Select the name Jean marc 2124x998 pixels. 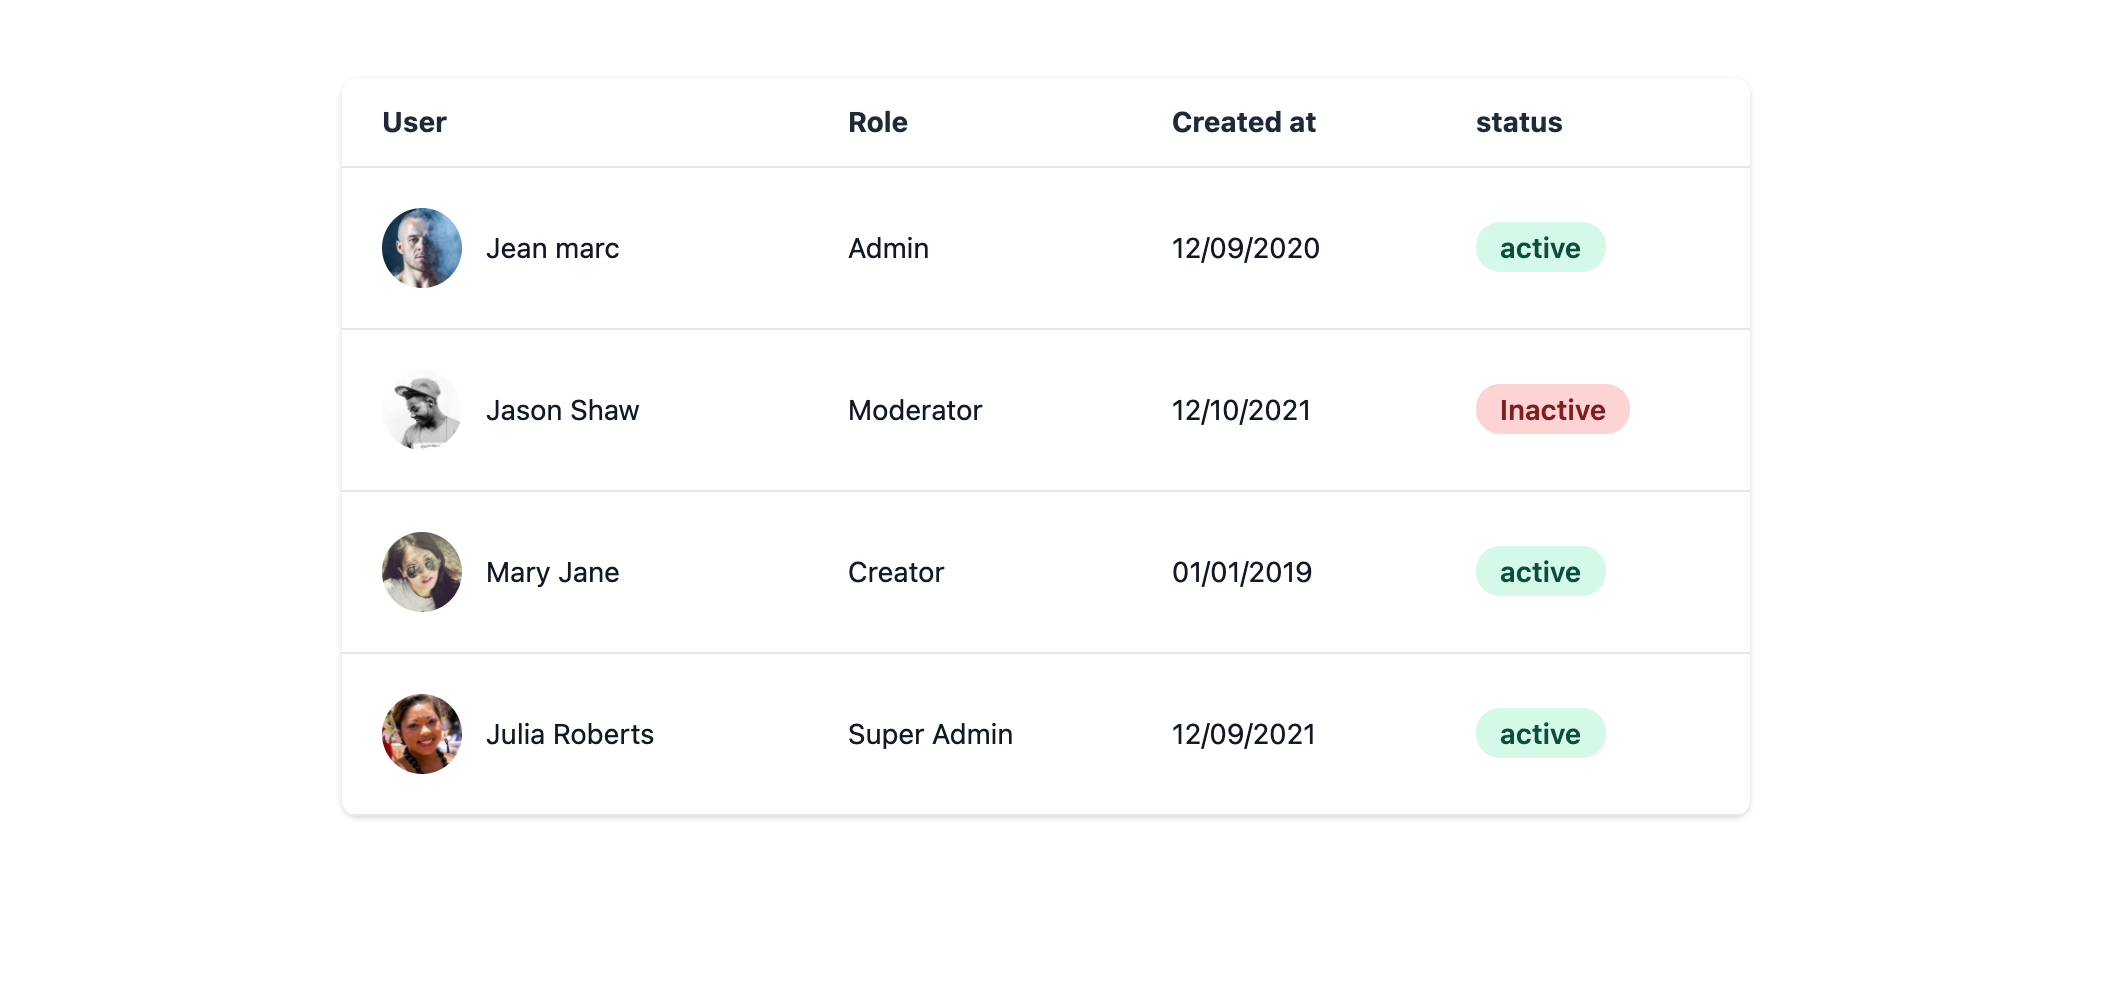tap(552, 248)
